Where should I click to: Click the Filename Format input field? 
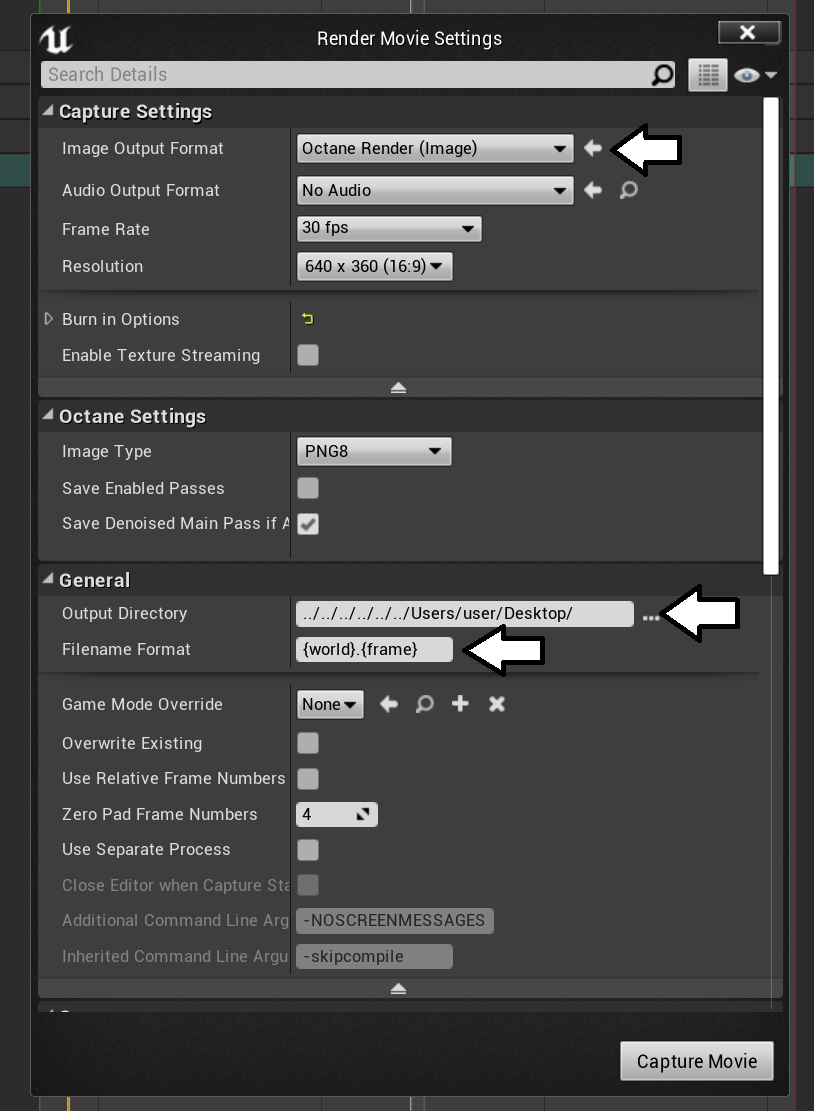[374, 649]
